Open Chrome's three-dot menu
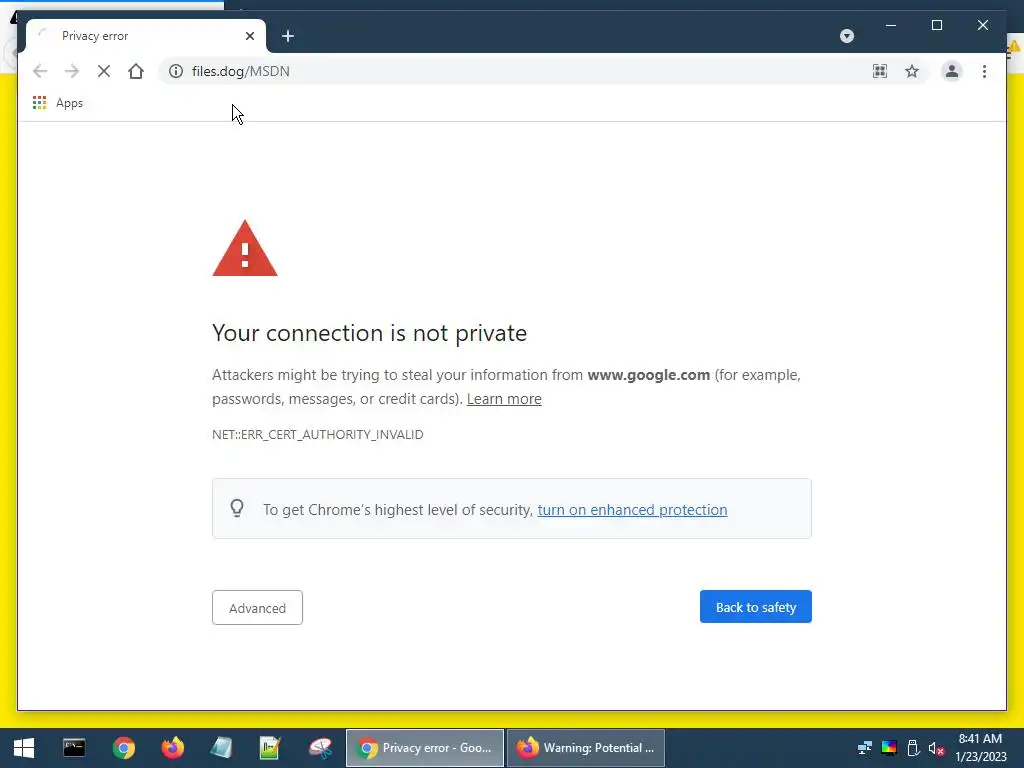This screenshot has width=1024, height=768. pos(984,71)
